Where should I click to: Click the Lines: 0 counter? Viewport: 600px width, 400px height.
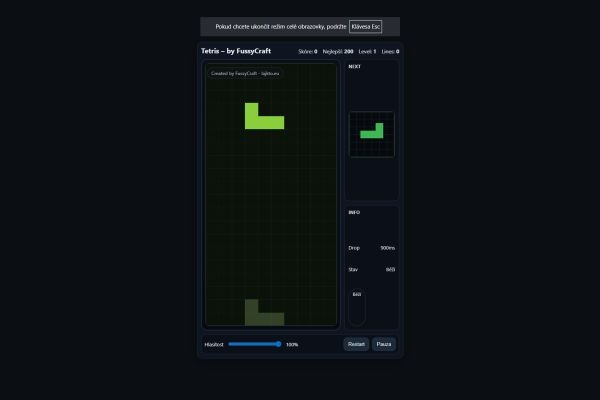[390, 52]
